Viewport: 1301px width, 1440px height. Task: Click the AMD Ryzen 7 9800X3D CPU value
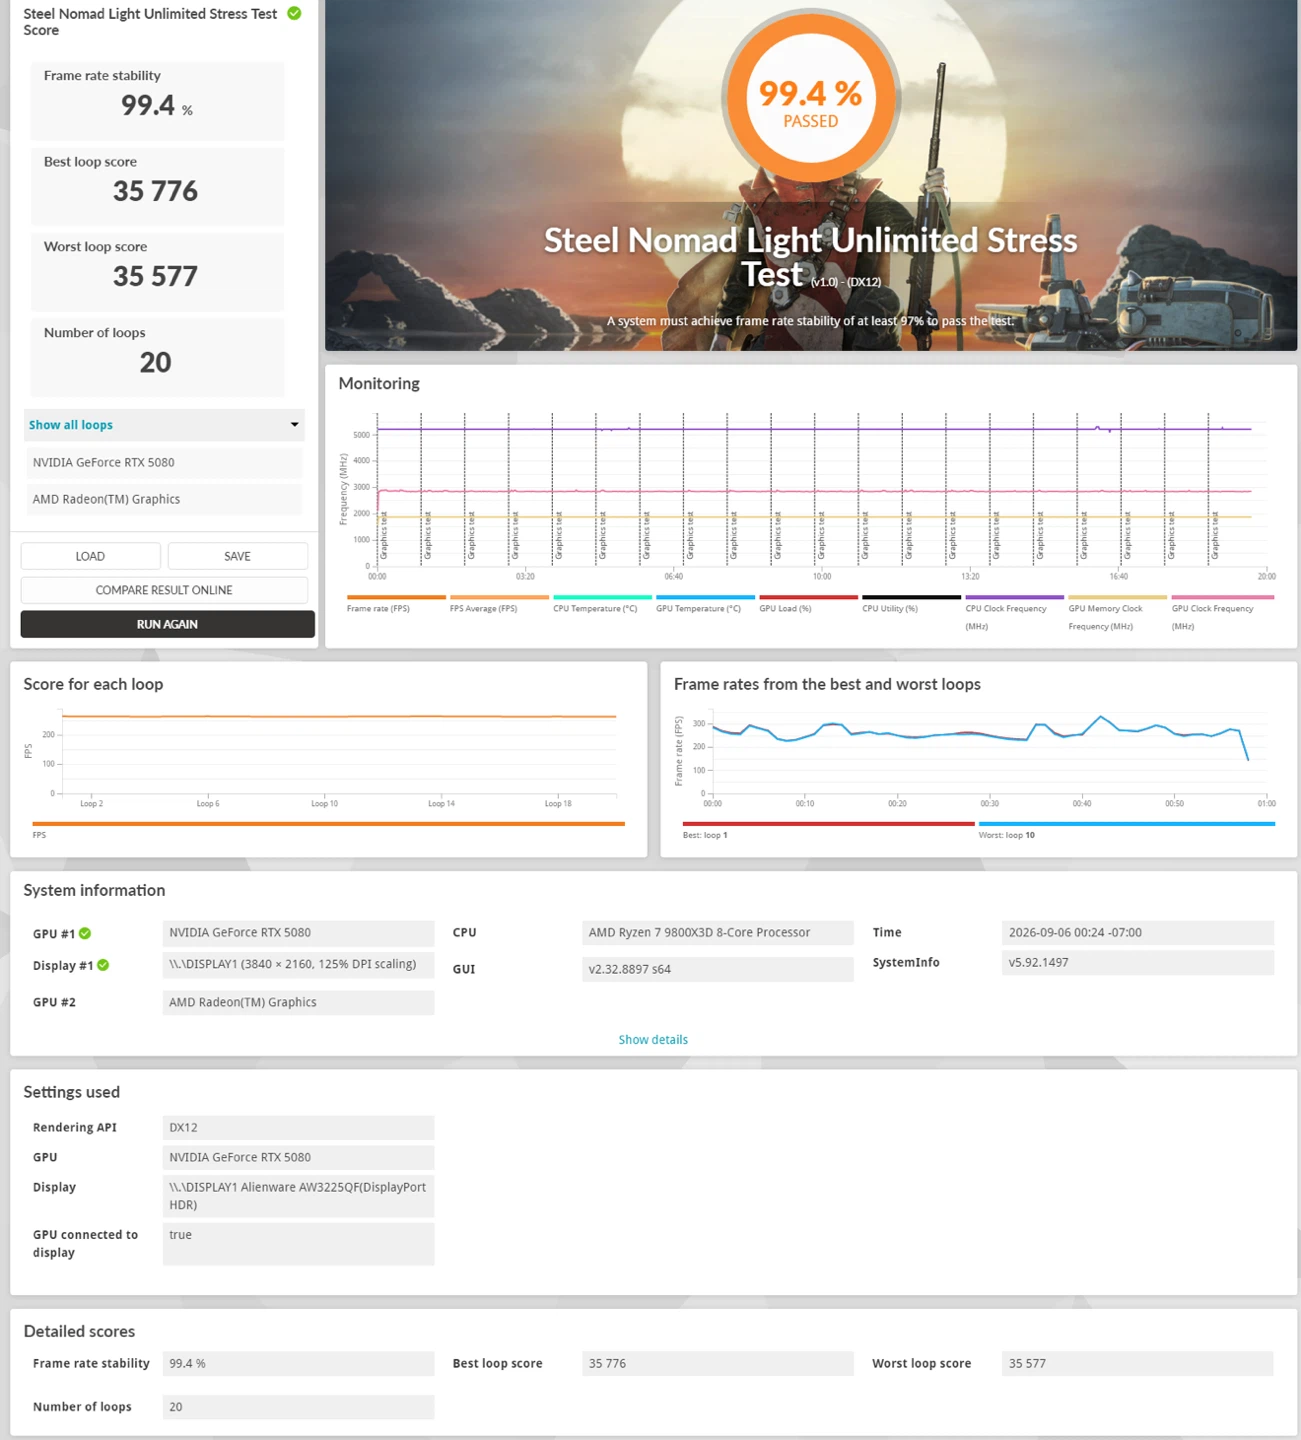click(x=718, y=933)
